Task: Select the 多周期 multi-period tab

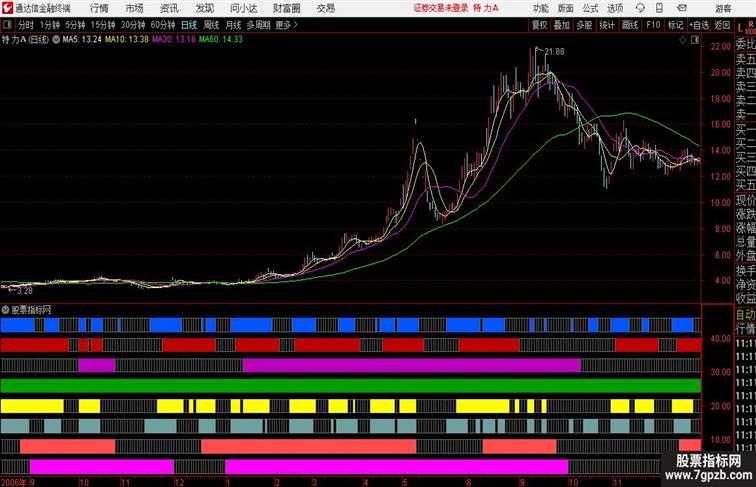Action: coord(258,25)
